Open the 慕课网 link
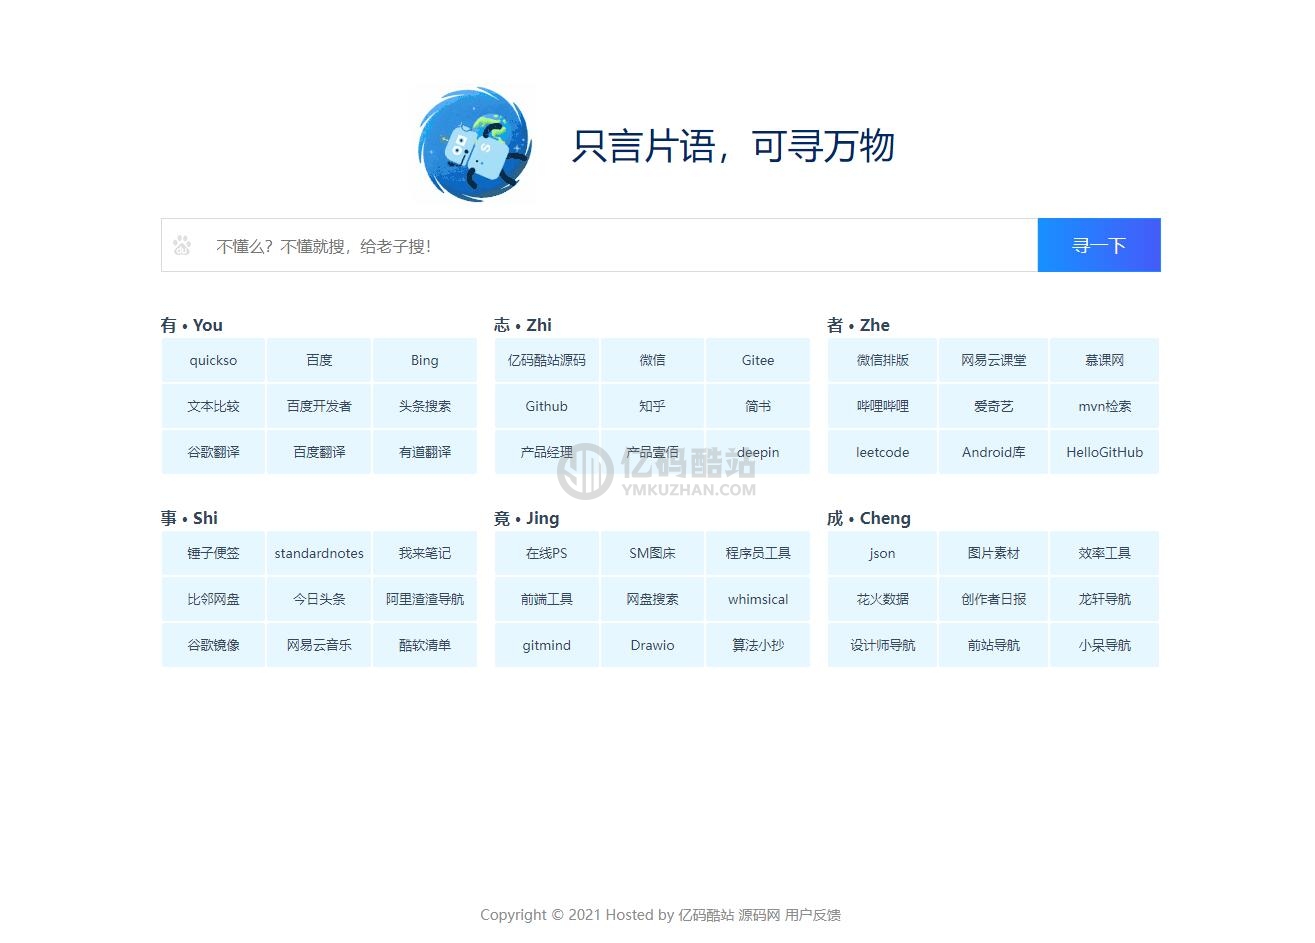This screenshot has height=943, width=1315. coord(1105,360)
